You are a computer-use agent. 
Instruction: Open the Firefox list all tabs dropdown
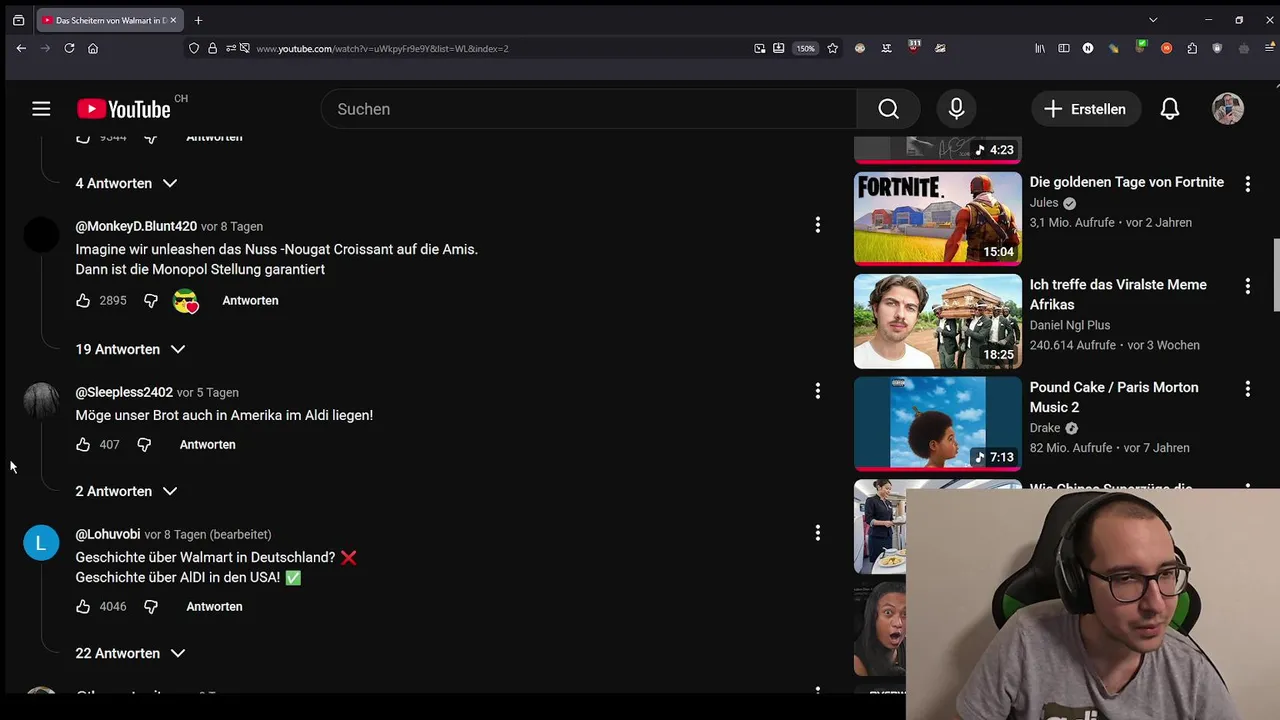[1153, 20]
